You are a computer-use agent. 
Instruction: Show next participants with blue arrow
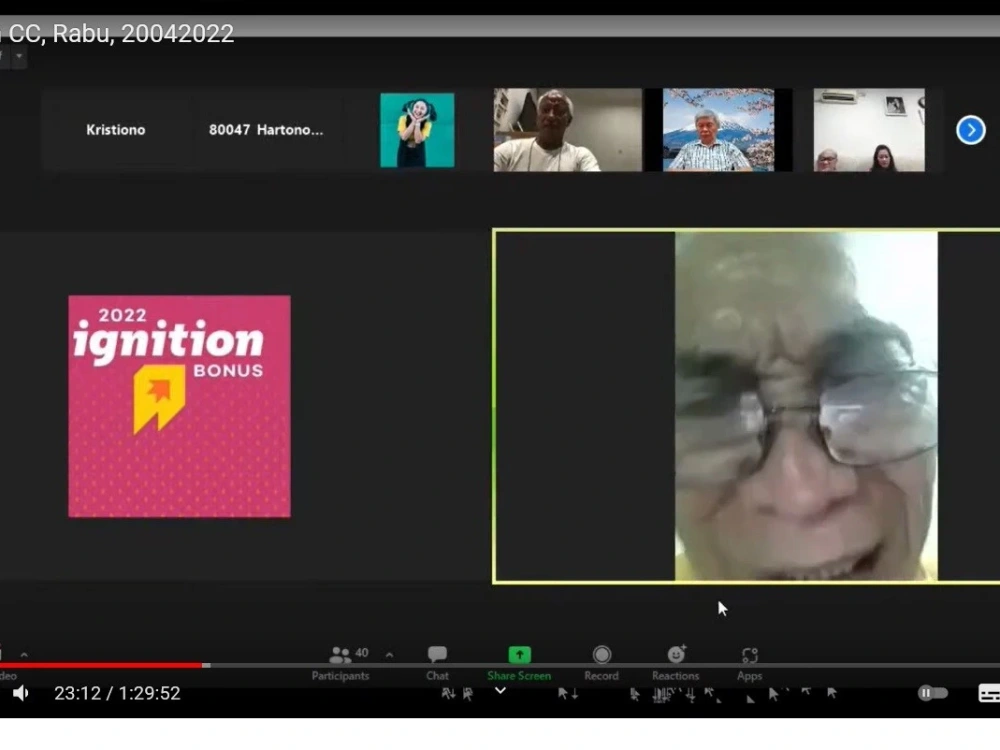[x=971, y=130]
